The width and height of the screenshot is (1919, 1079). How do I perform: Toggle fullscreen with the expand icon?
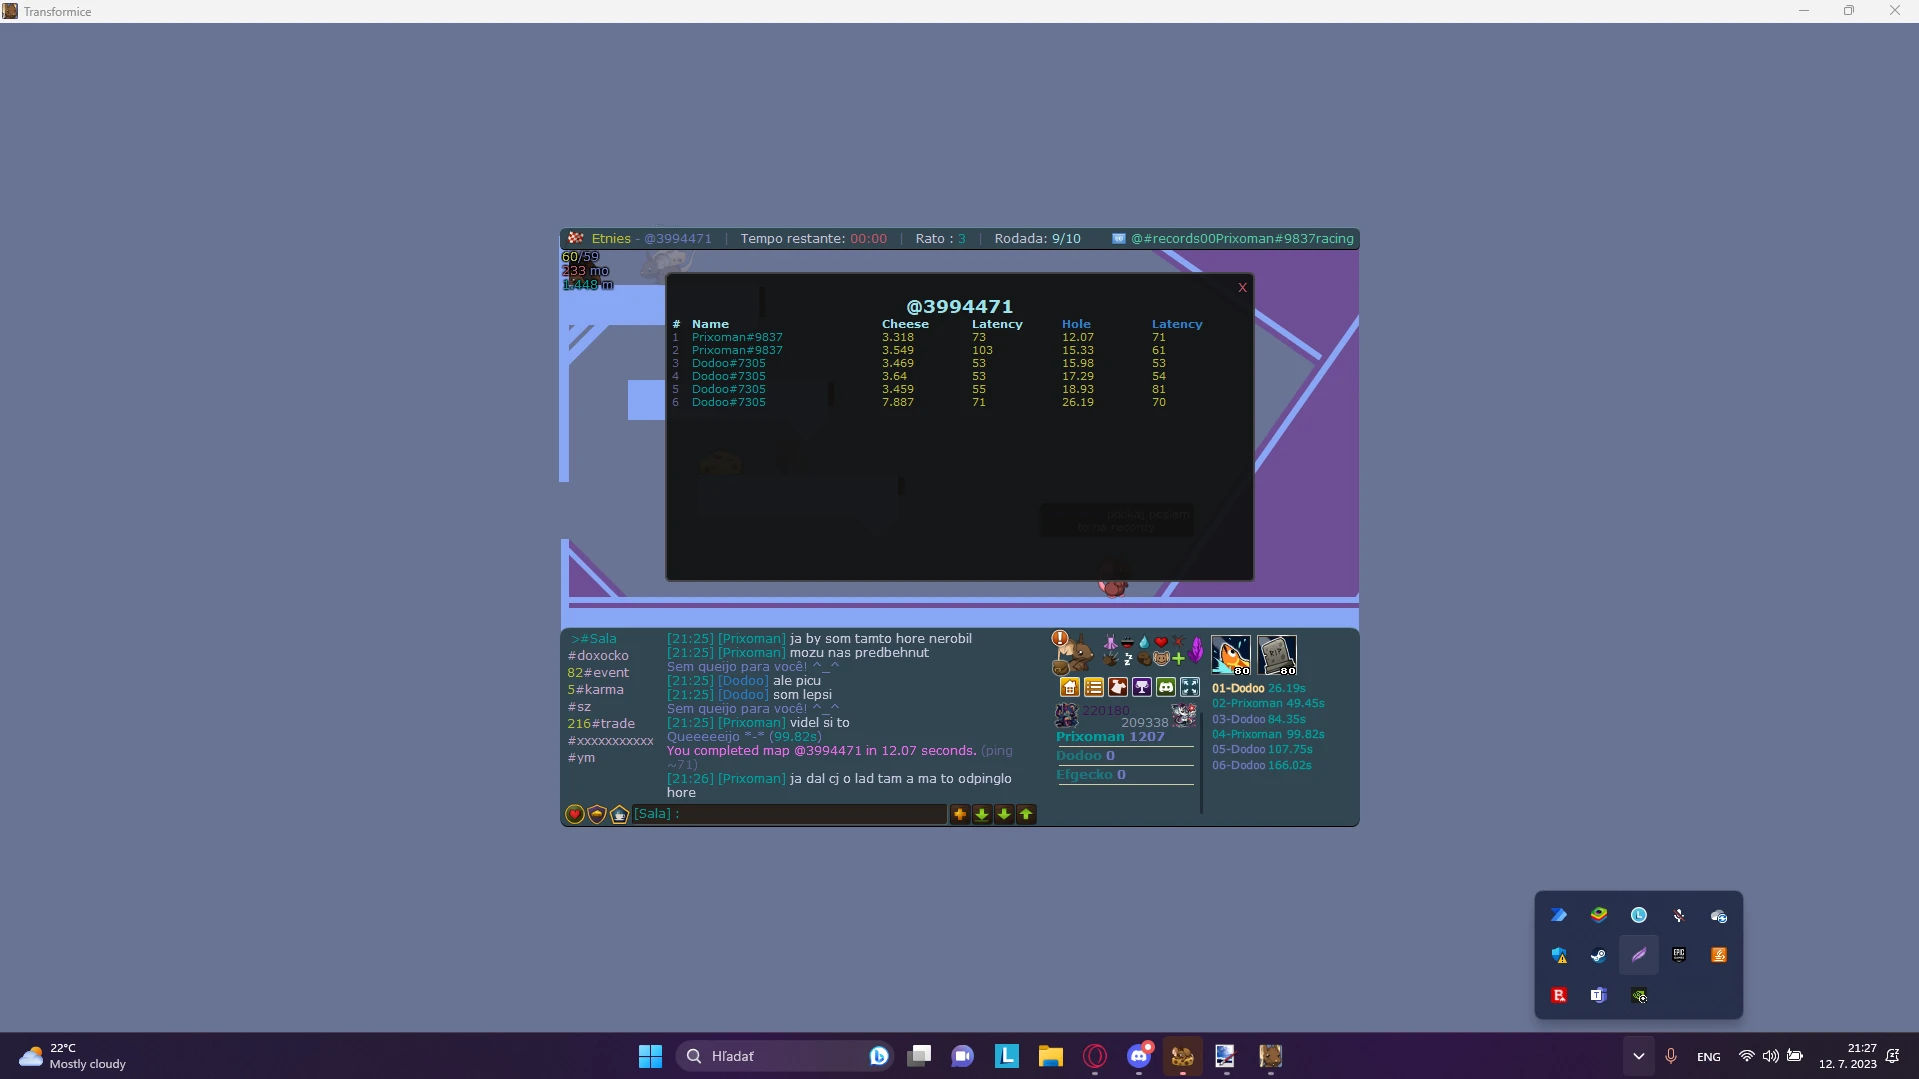(1190, 687)
